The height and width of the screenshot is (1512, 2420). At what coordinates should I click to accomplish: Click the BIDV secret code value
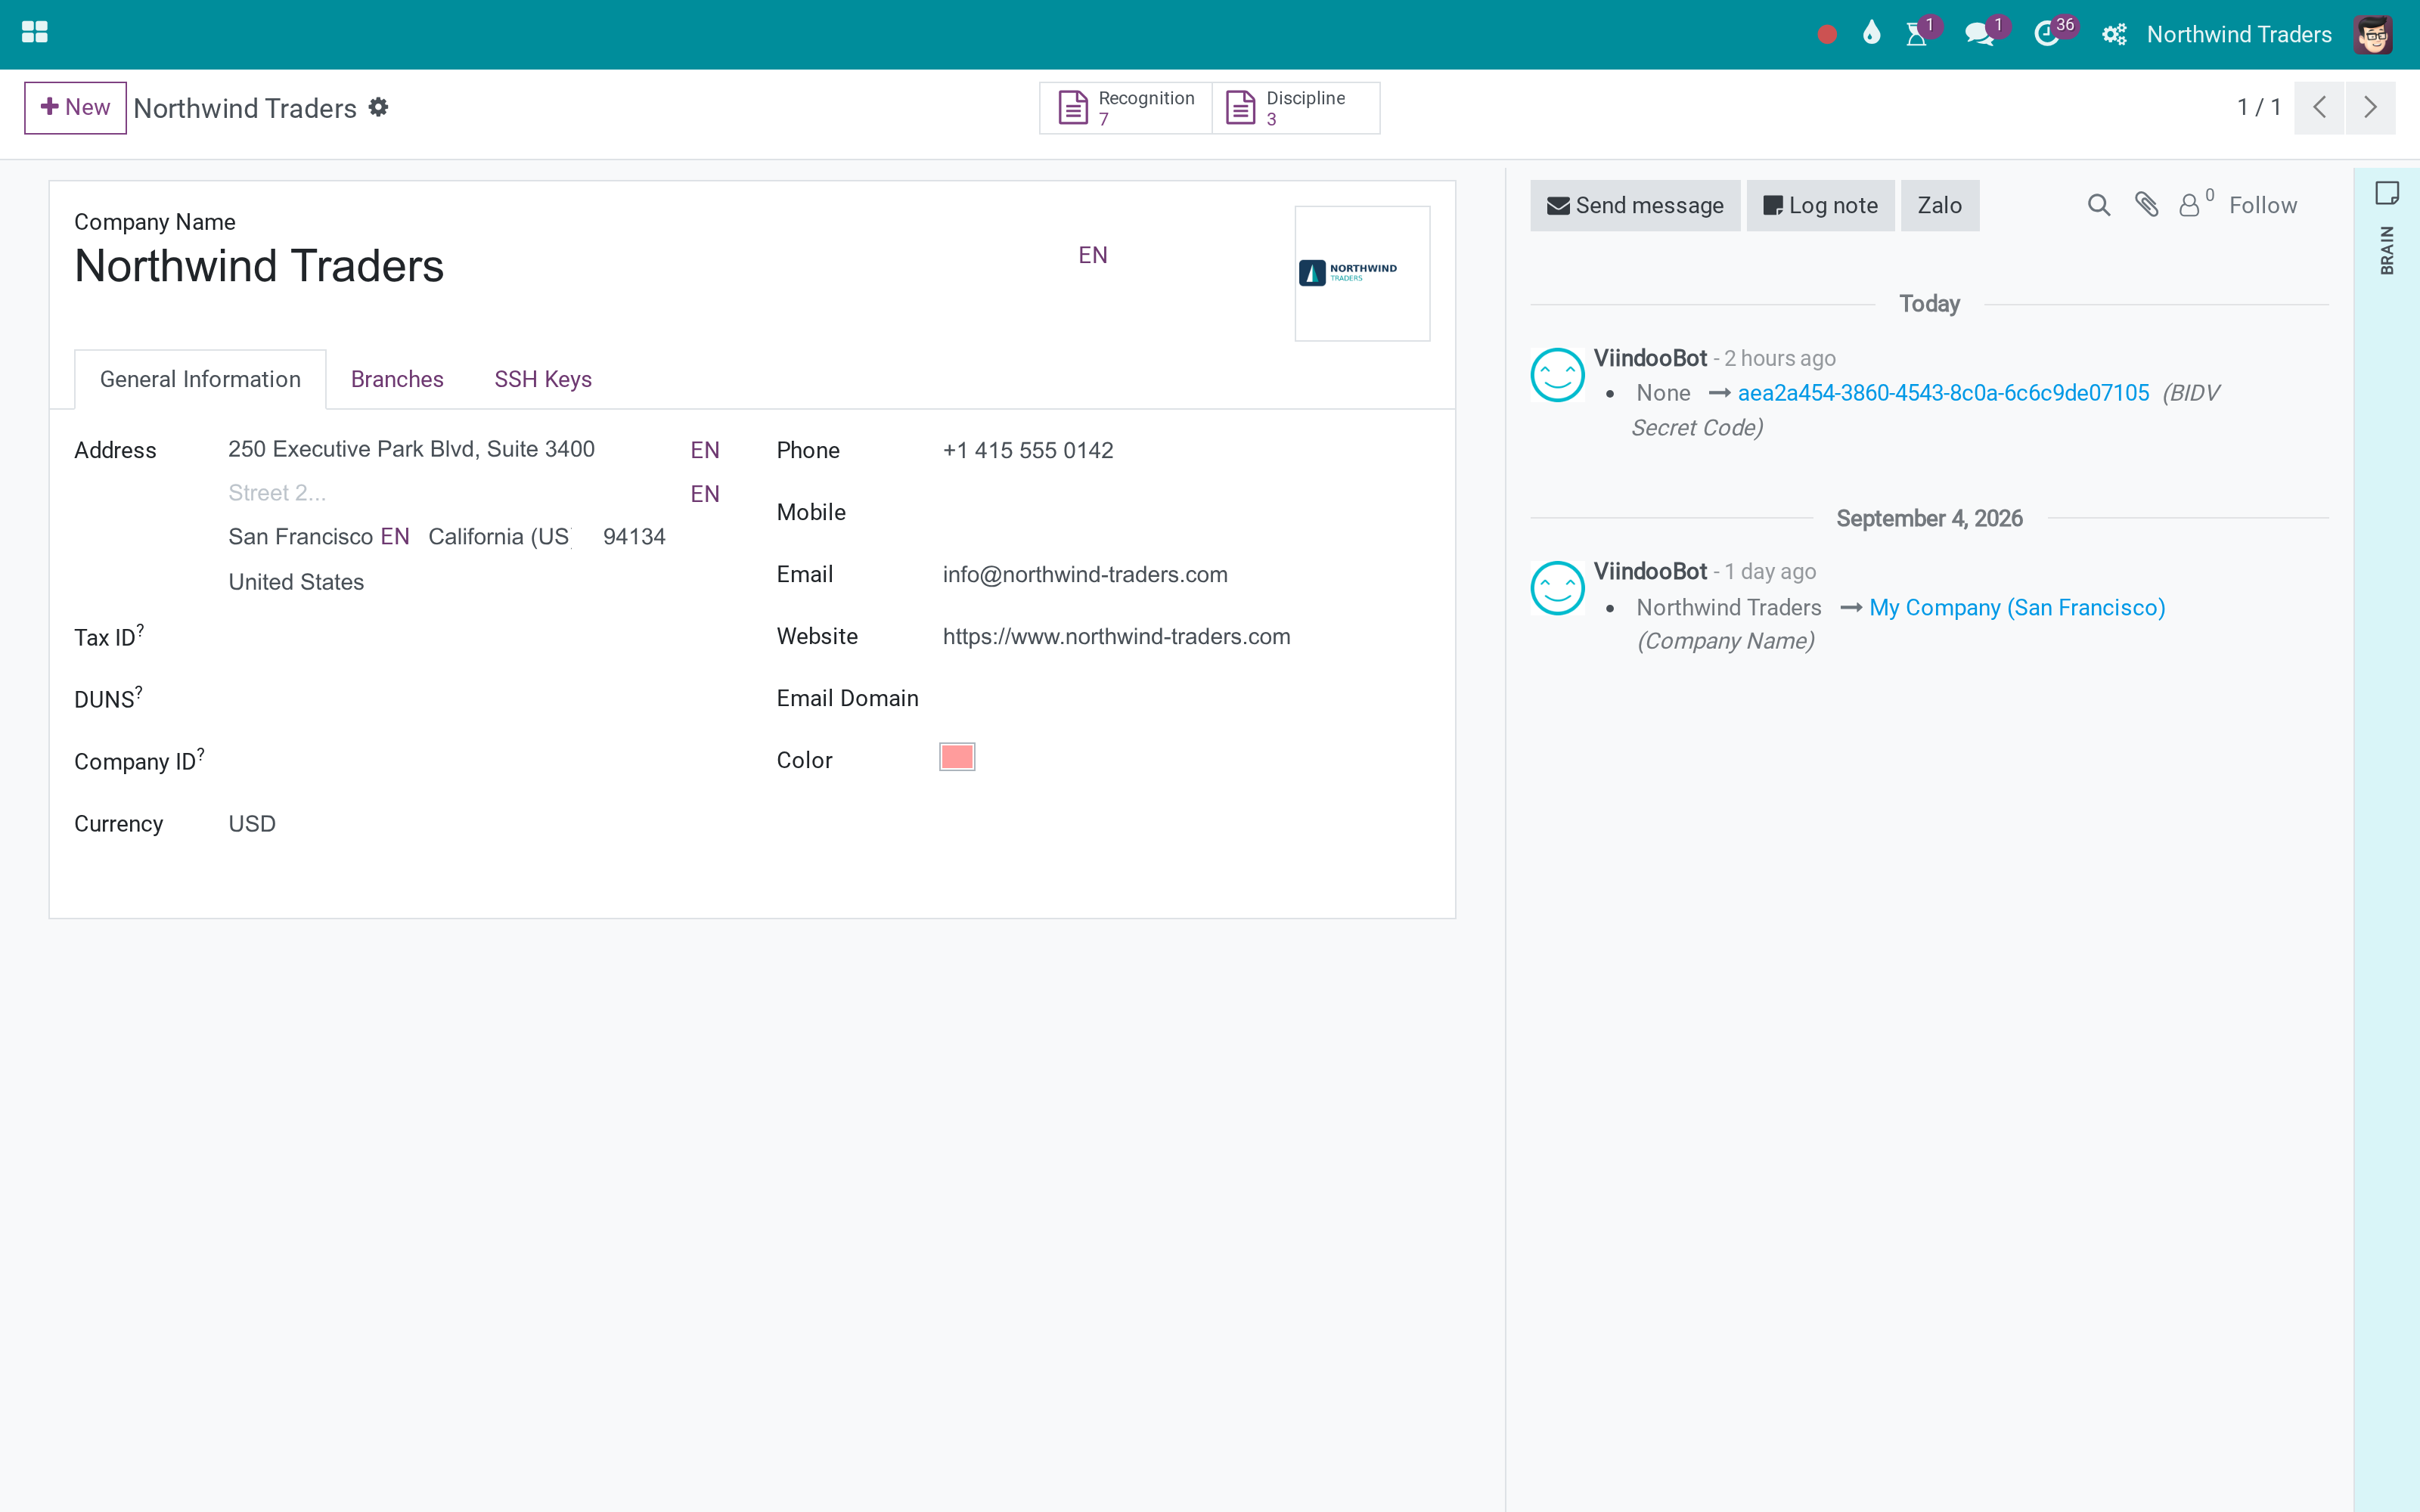pos(1943,393)
